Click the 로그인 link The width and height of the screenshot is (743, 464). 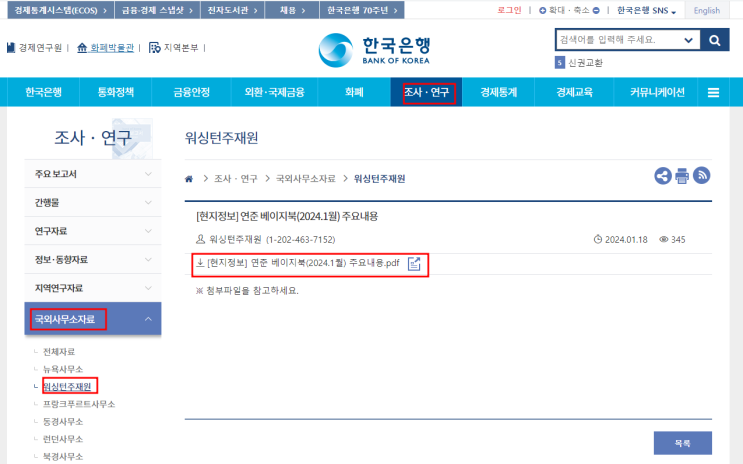pyautogui.click(x=509, y=10)
